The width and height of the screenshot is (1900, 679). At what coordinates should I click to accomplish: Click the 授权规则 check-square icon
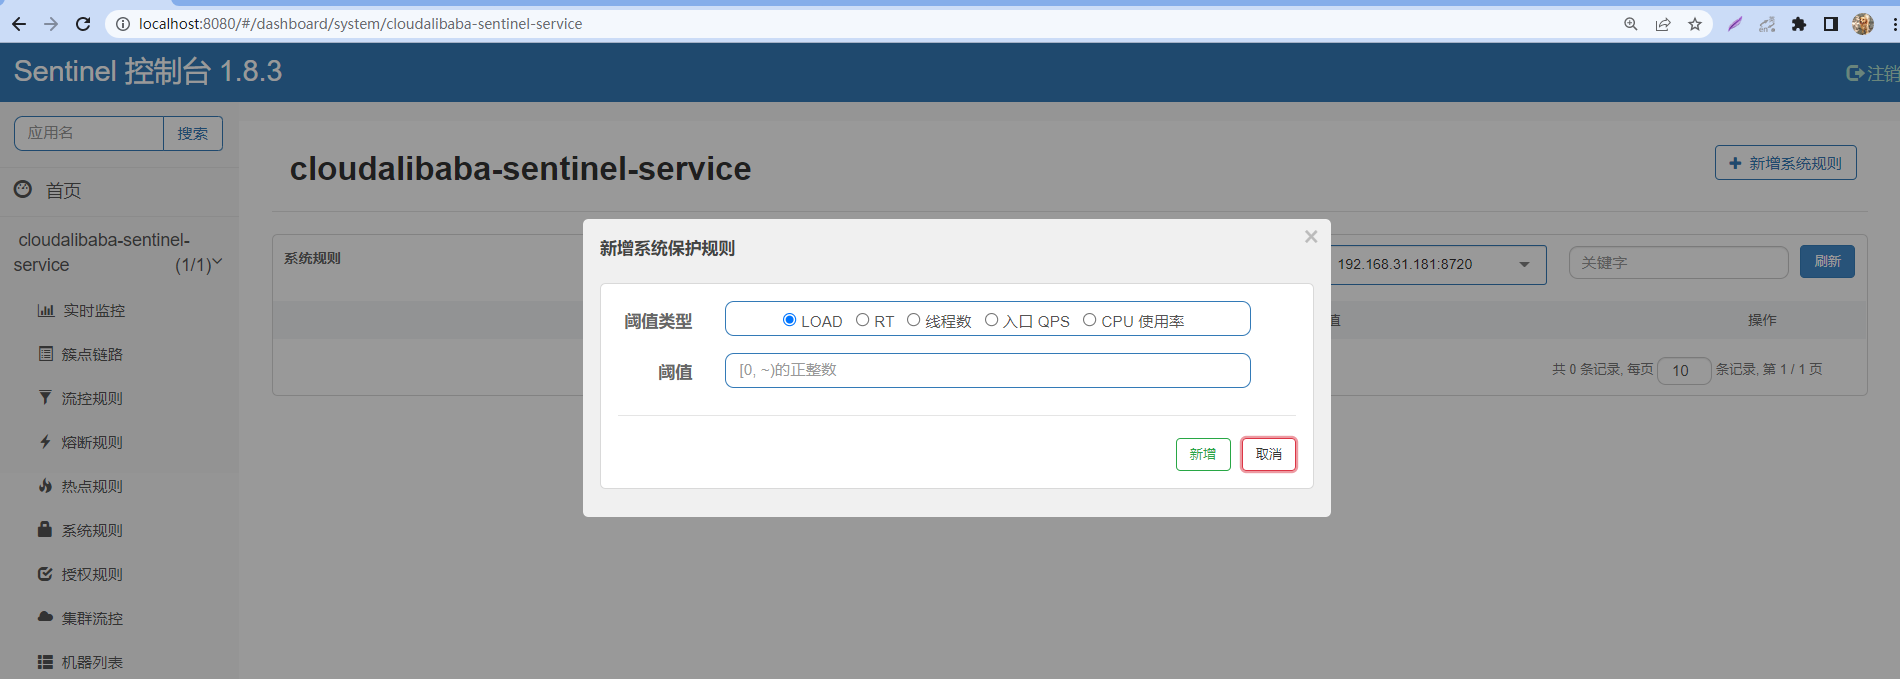pos(45,574)
